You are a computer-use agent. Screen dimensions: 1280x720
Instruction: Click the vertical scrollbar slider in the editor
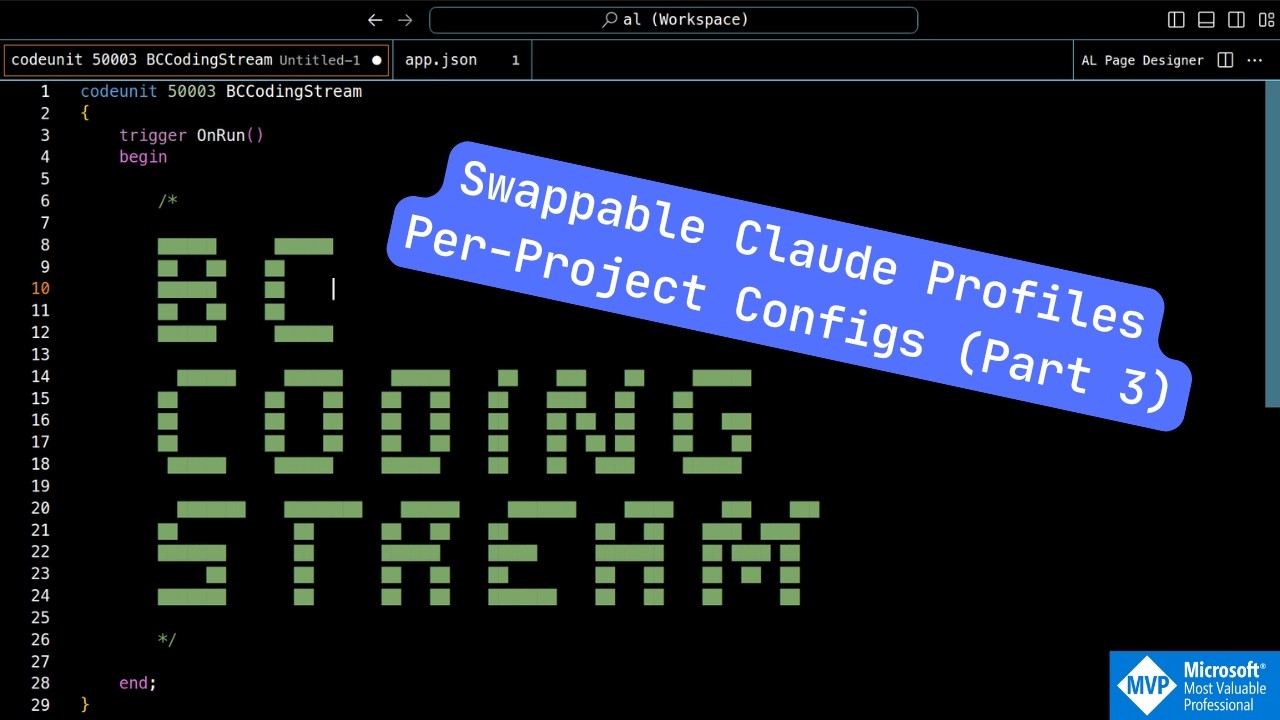(1273, 244)
